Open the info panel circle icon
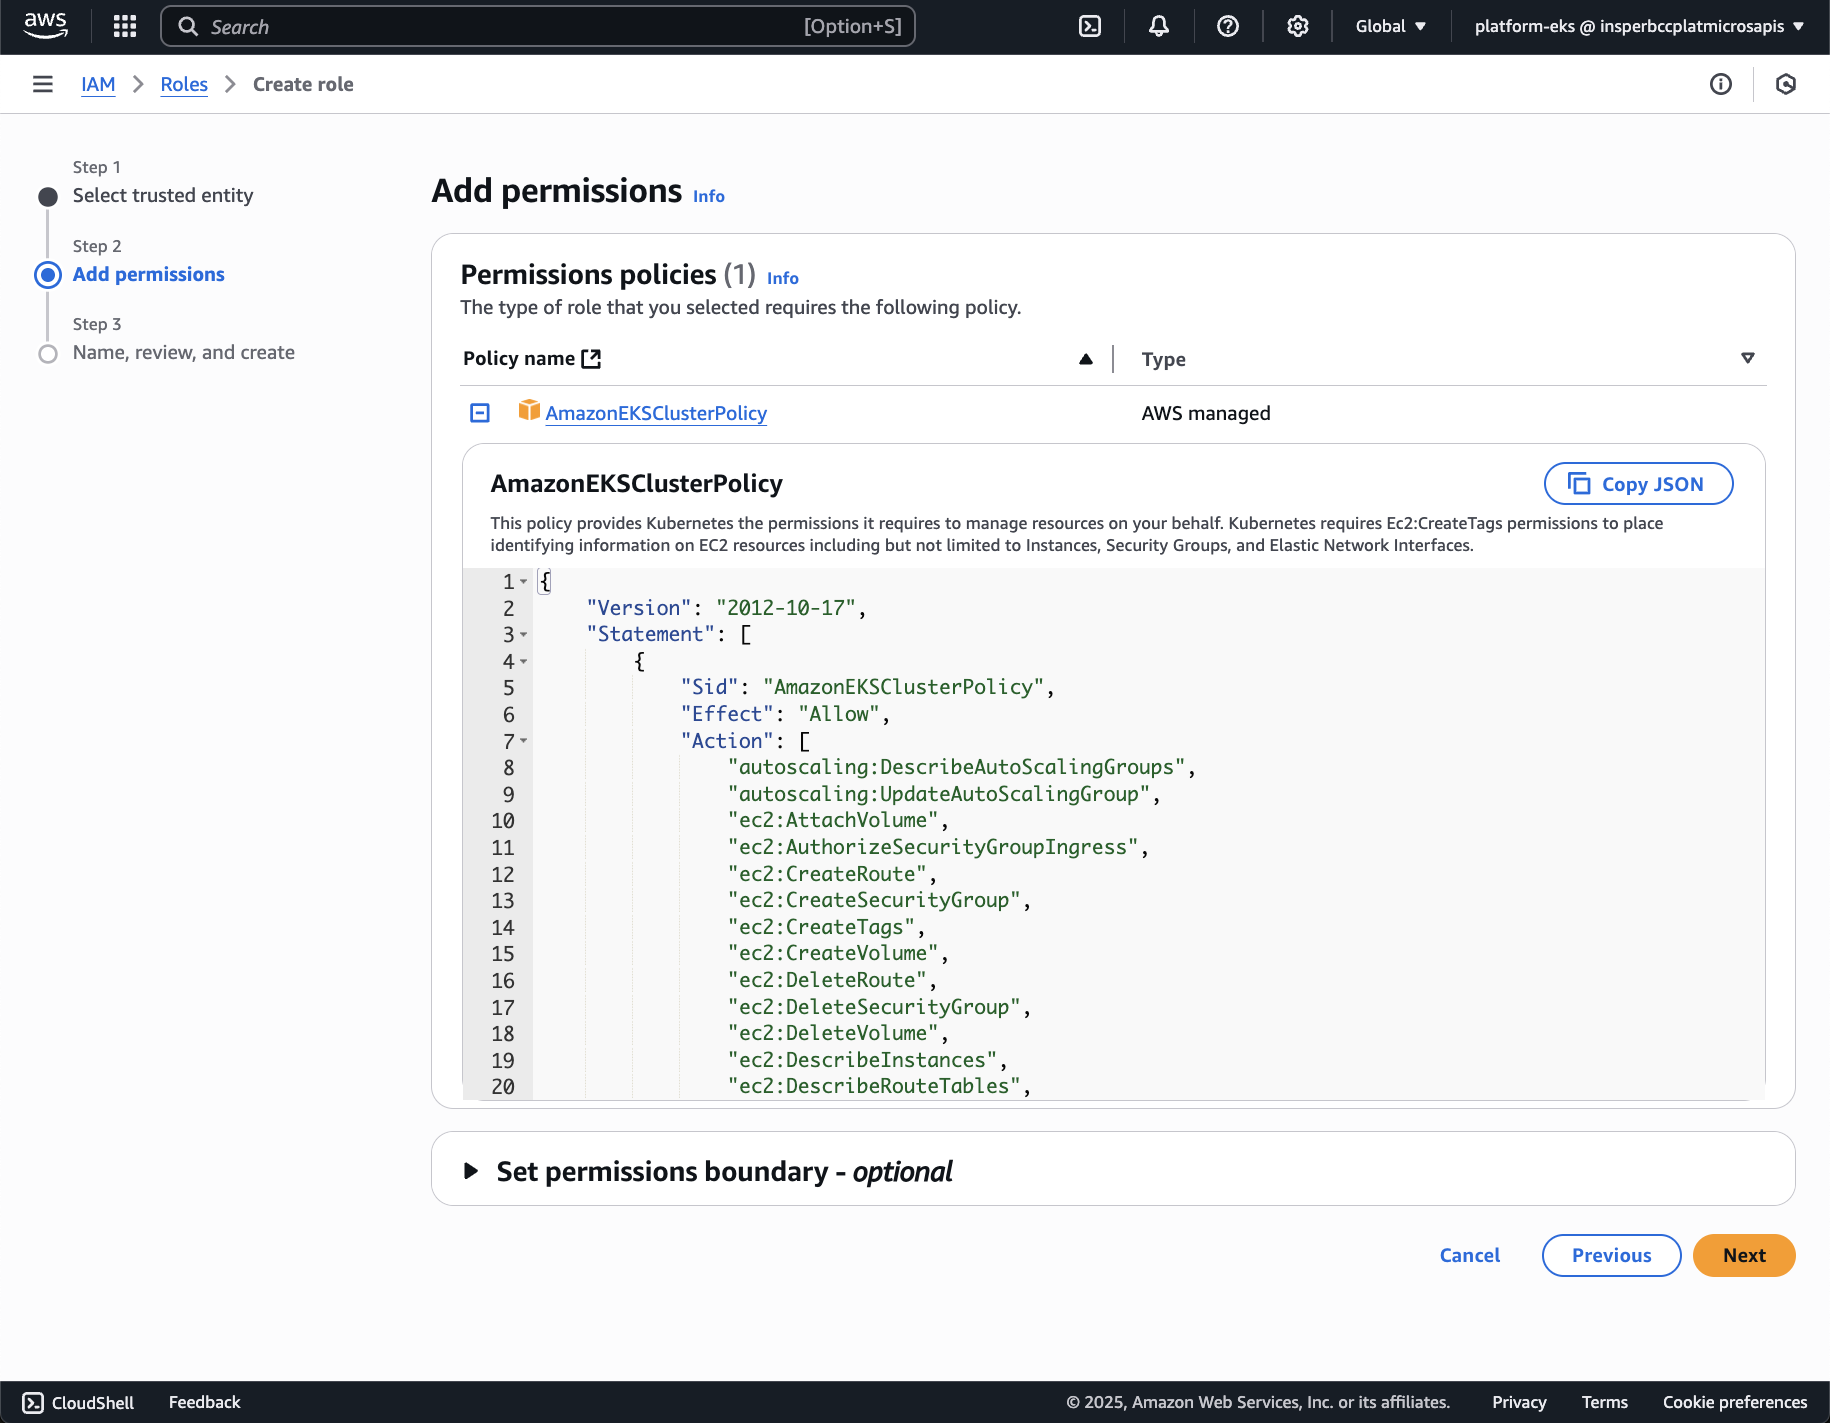 pyautogui.click(x=1720, y=84)
